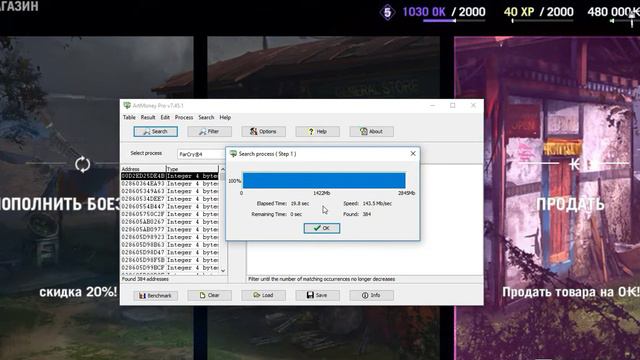Open the Result menu
Viewport: 640px width, 360px height.
(148, 117)
